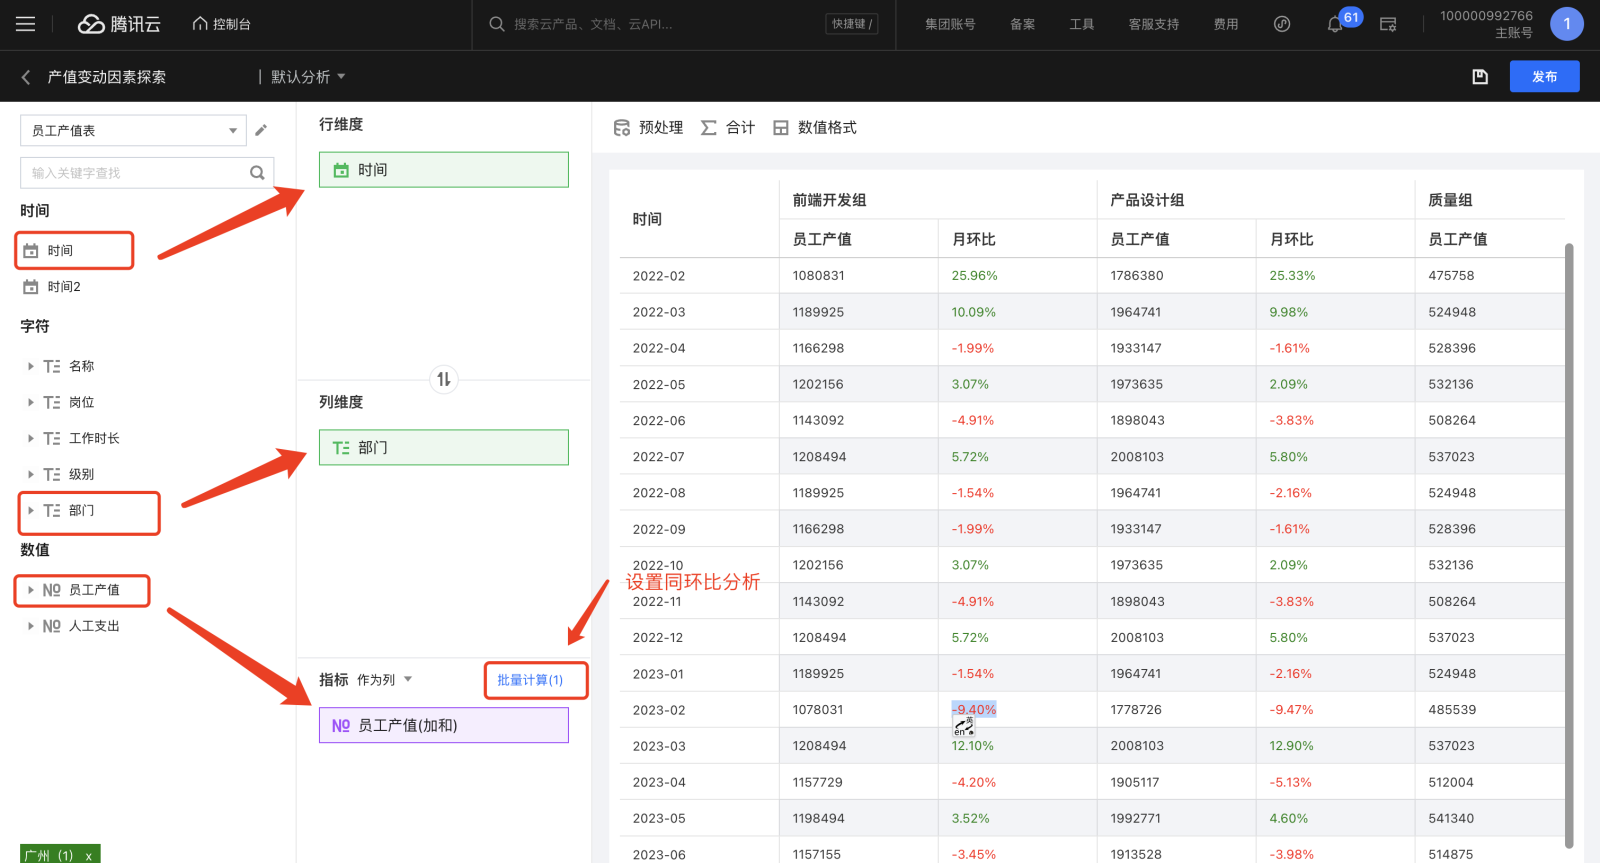Image resolution: width=1600 pixels, height=863 pixels.
Task: Expand the 员工产值 numeric field
Action: pos(30,590)
